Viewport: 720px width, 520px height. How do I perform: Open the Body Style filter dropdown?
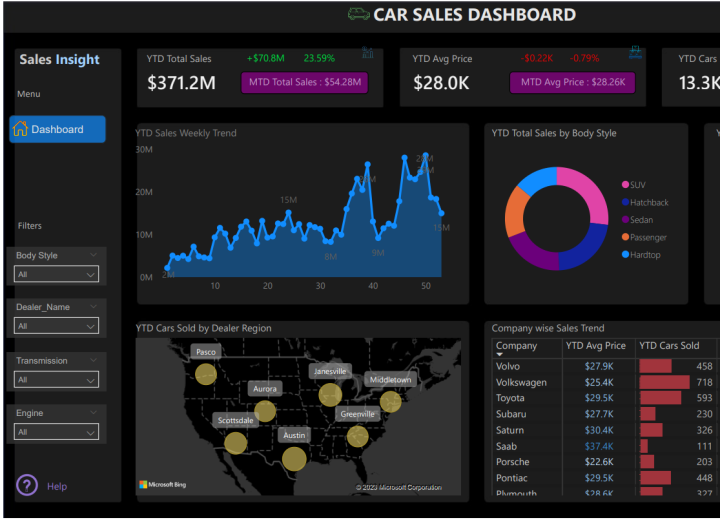pos(57,274)
